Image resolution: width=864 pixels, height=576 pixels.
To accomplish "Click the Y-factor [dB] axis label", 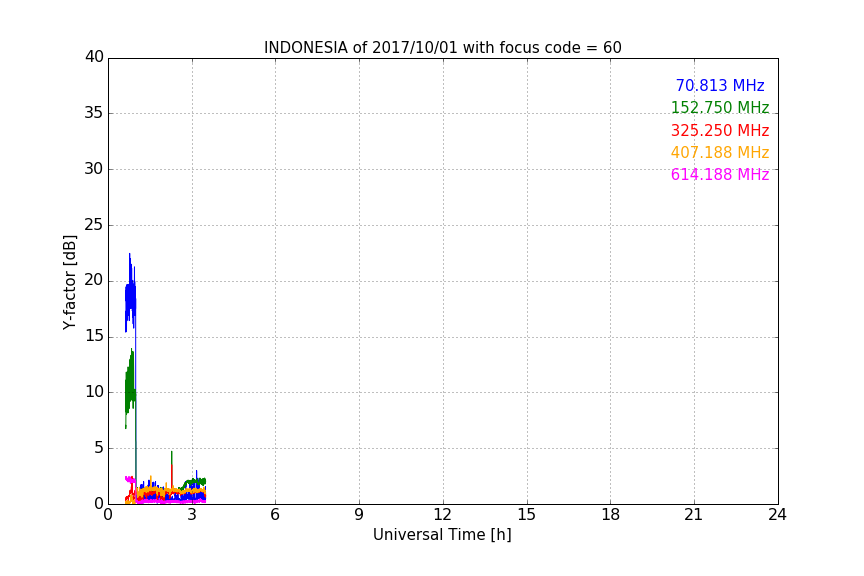I will [x=69, y=282].
